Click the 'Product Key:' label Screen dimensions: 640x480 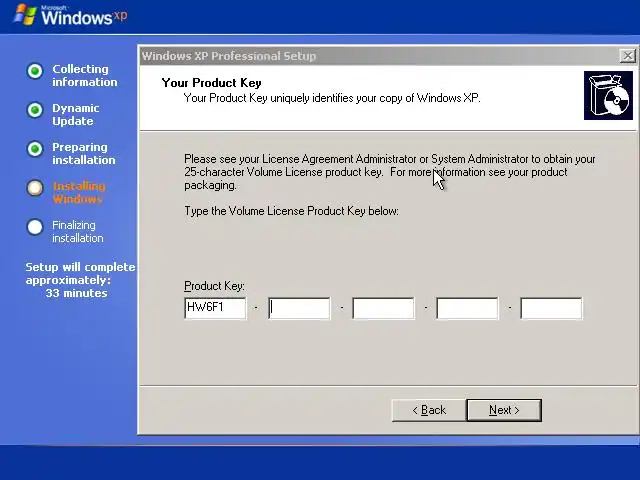214,286
